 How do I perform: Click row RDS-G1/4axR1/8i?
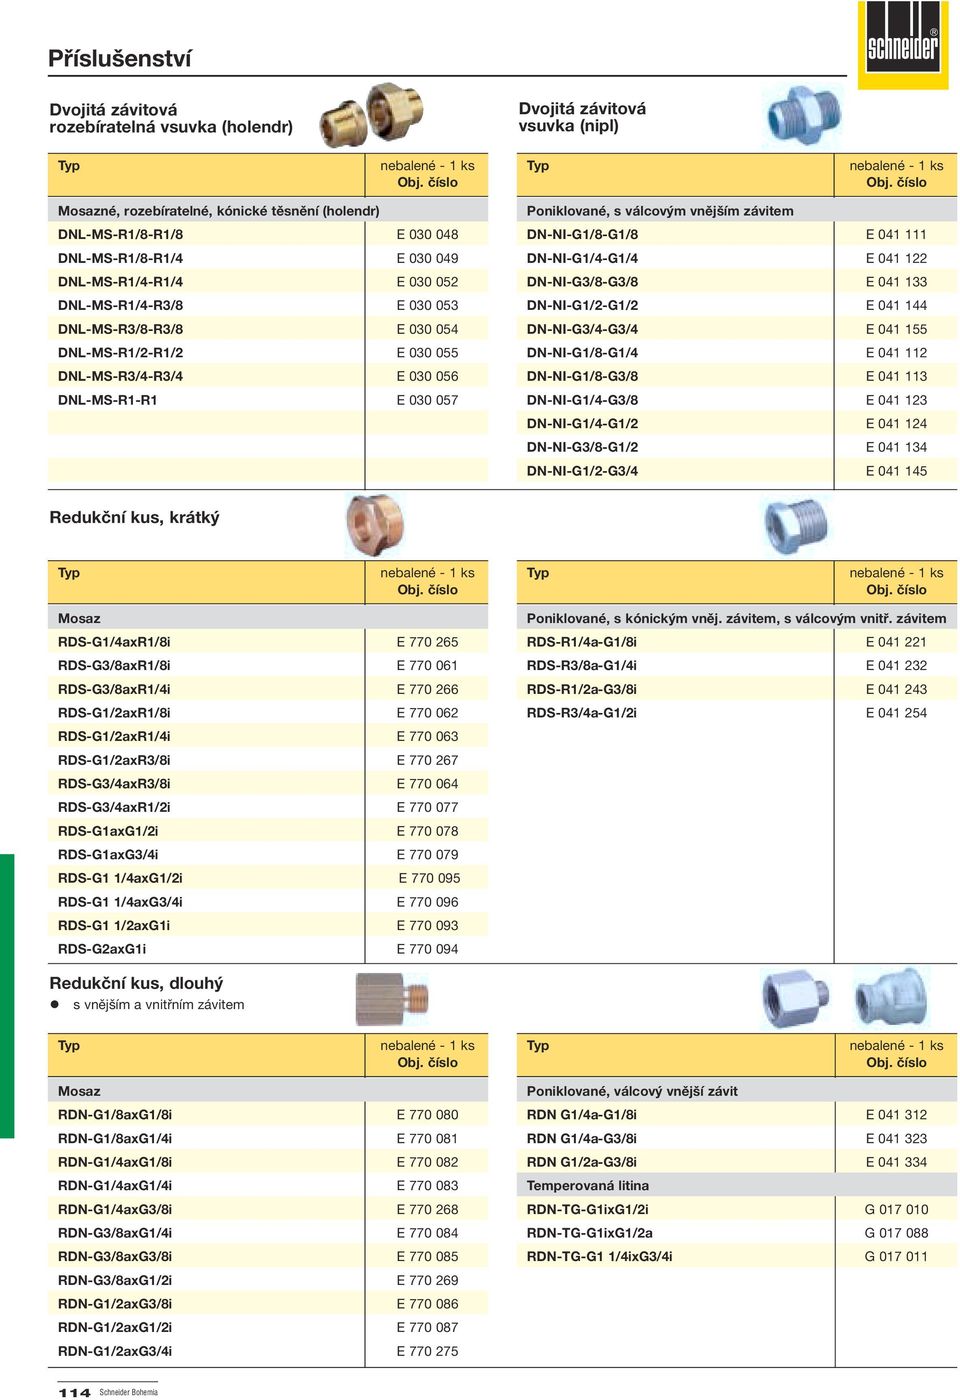tap(268, 642)
